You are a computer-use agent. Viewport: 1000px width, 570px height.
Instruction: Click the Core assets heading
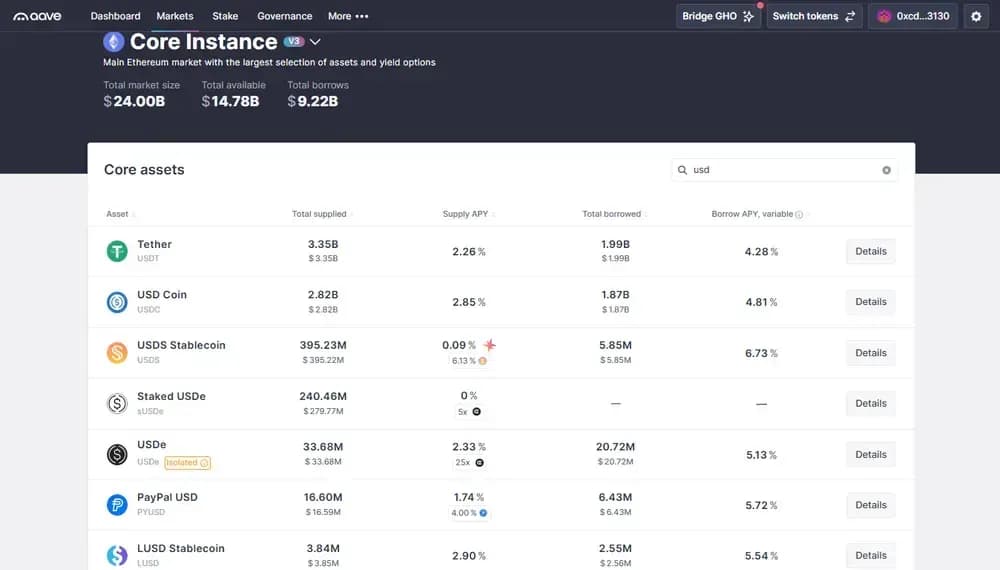point(144,170)
